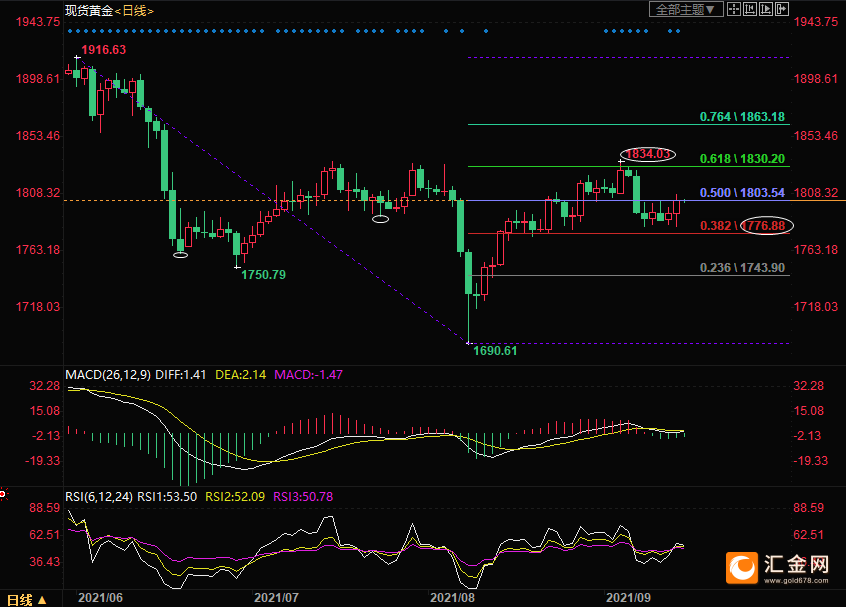Click the circled 1834.03 price label
Screen dimensions: 846x607
(647, 154)
